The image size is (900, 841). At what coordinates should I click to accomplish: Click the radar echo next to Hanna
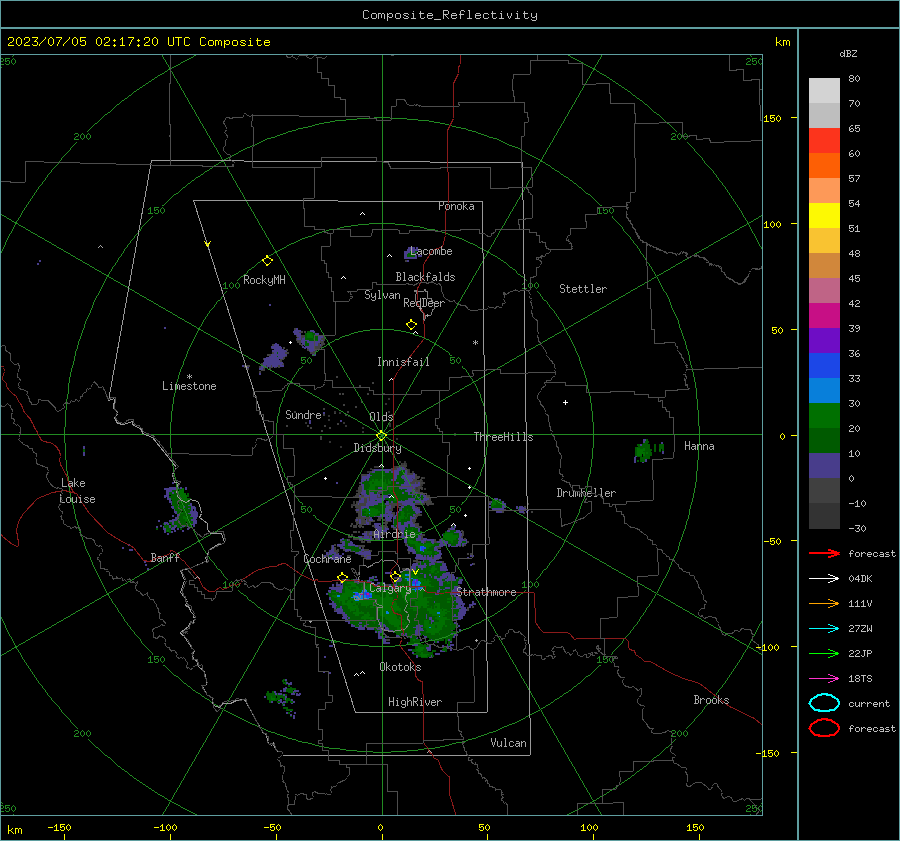click(x=647, y=450)
